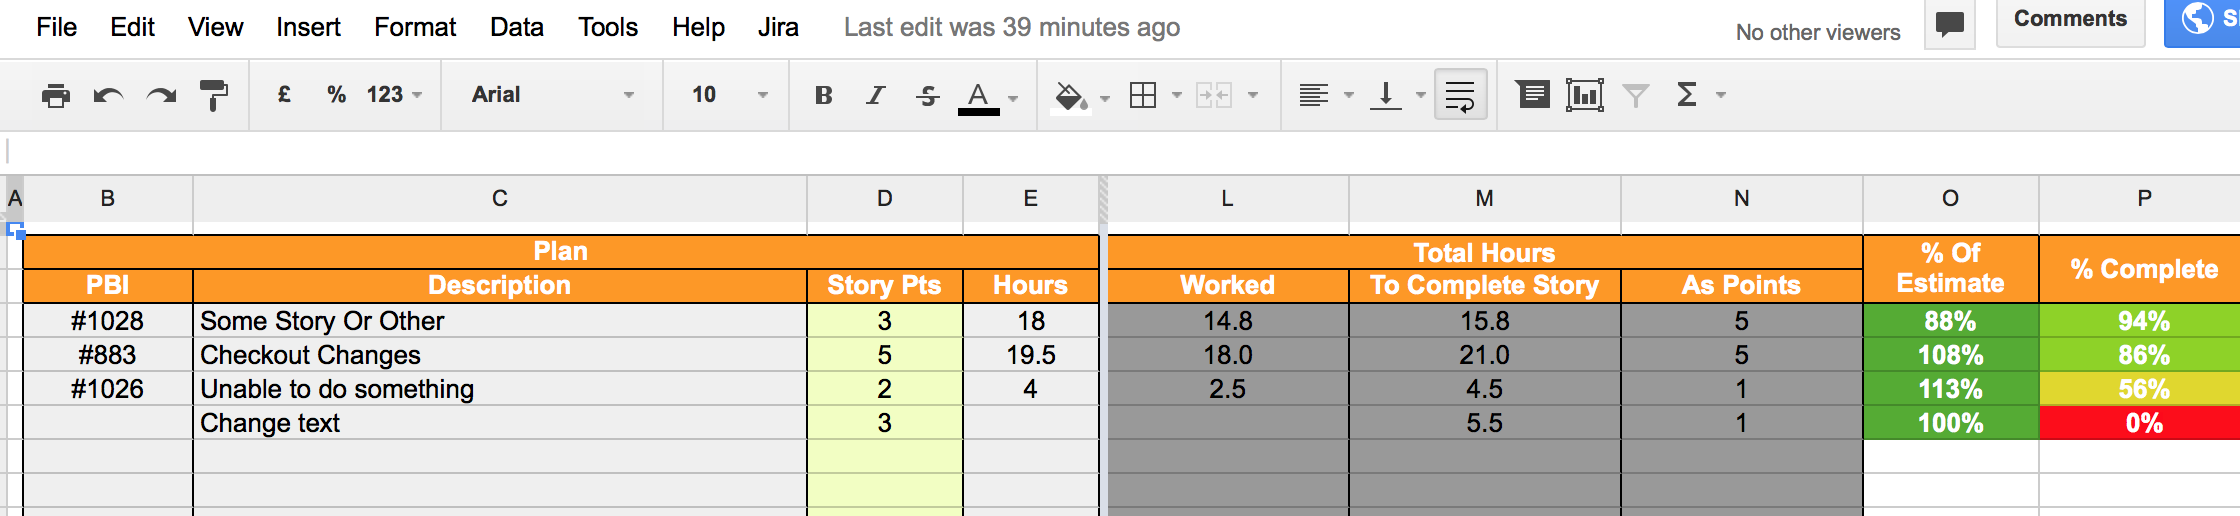Viewport: 2240px width, 516px height.
Task: Open the fill color bucket
Action: tap(1071, 96)
